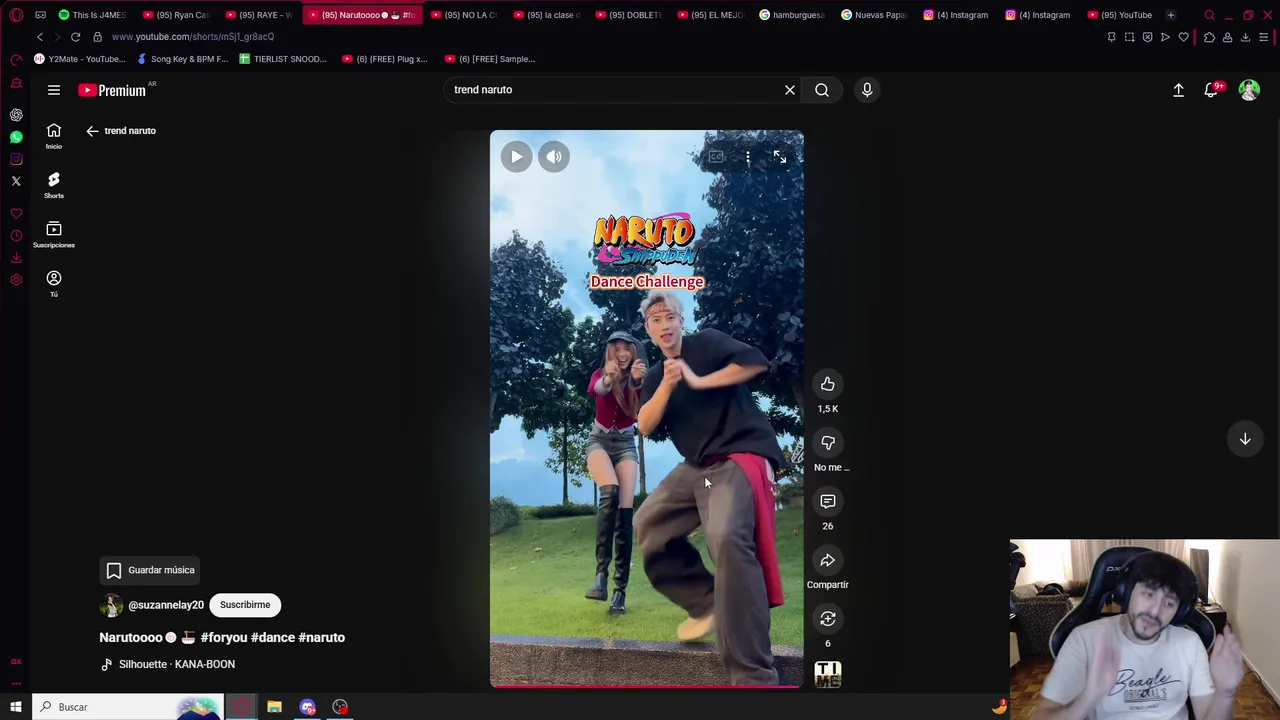Open Inicio in YouTube sidebar

[x=54, y=137]
